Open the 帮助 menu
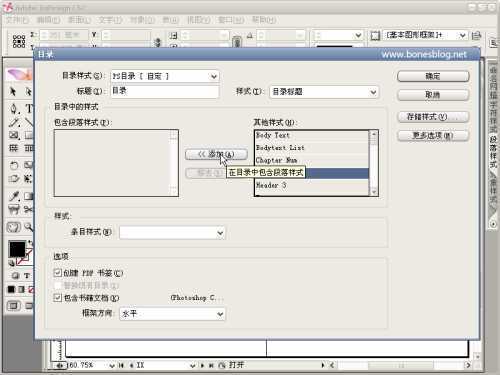This screenshot has height=375, width=500. pos(263,20)
